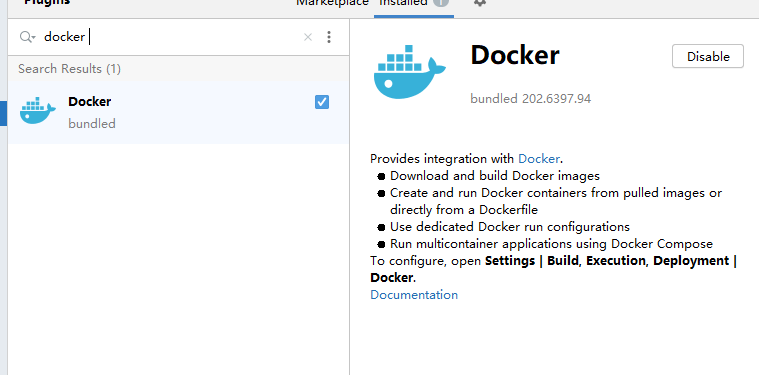This screenshot has height=375, width=759.
Task: Open the search options three-dot menu
Action: pos(329,37)
